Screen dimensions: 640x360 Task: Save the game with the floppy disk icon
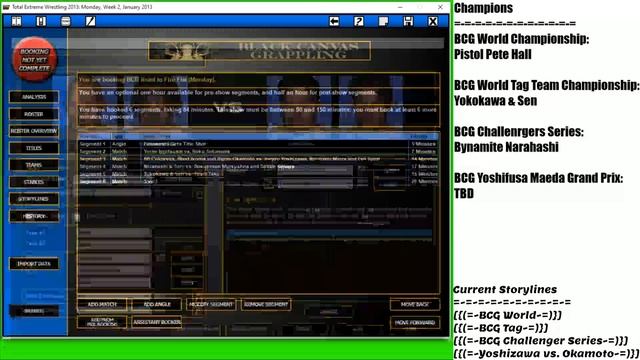[x=408, y=21]
